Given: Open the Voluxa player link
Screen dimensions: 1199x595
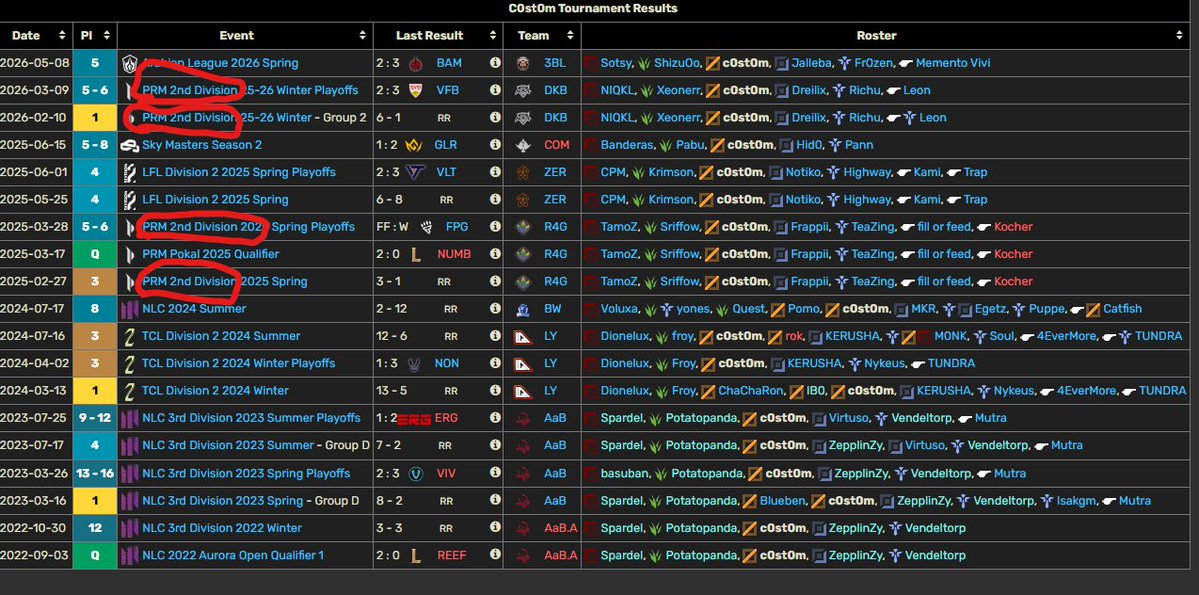Looking at the screenshot, I should click(x=621, y=309).
